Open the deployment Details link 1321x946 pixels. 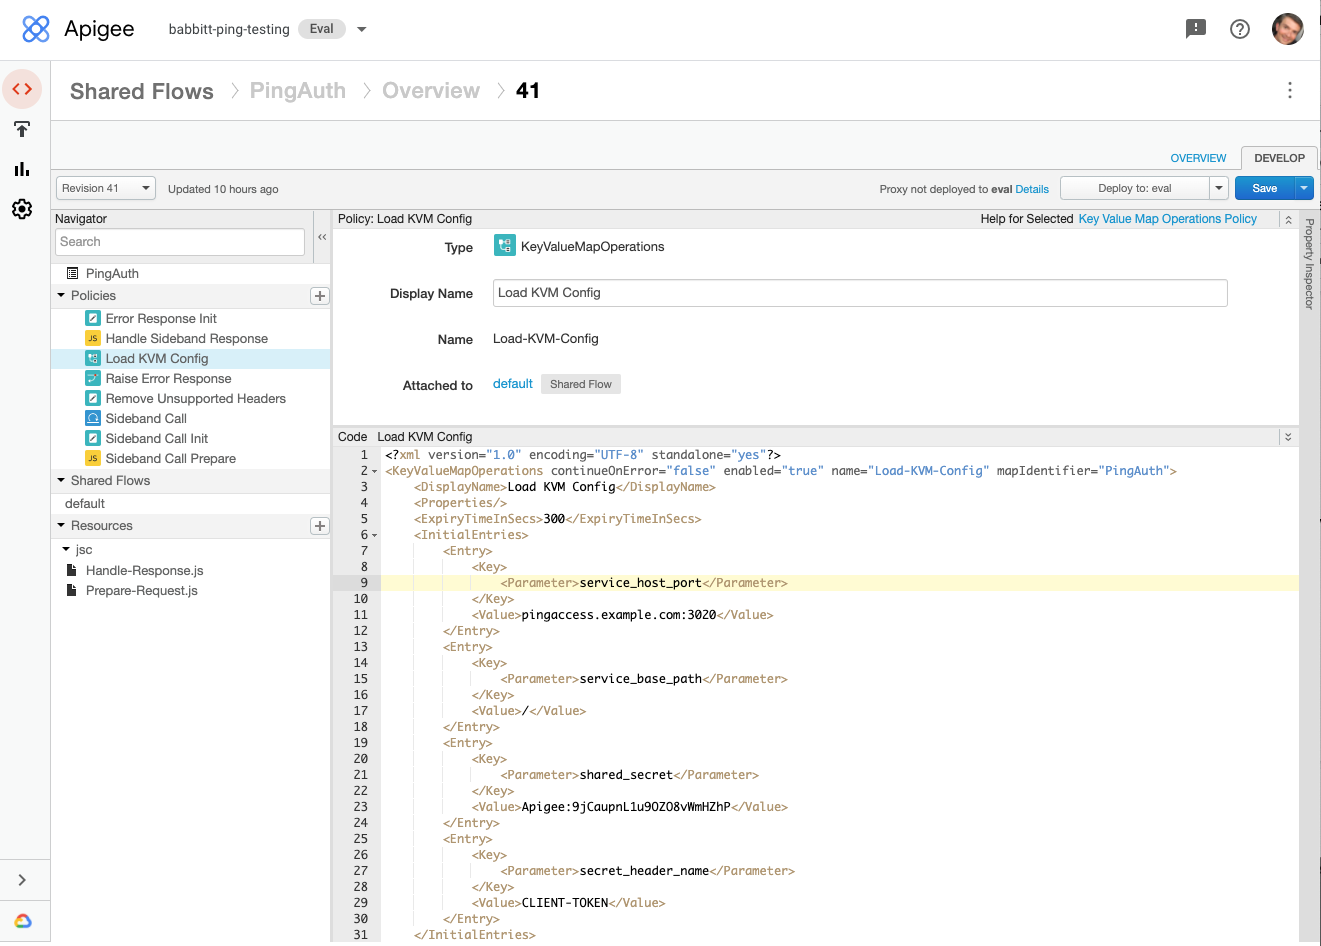tap(1032, 189)
